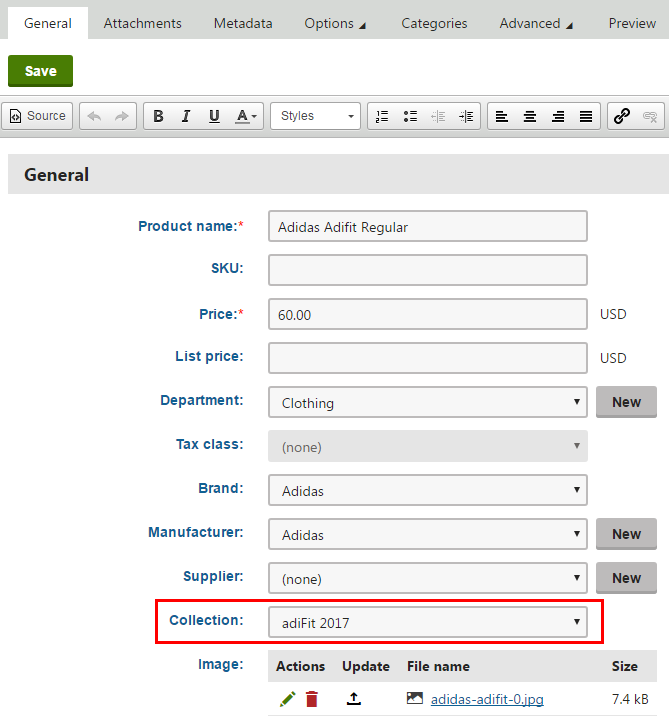Click the green Save button
This screenshot has width=669, height=719.
point(40,71)
